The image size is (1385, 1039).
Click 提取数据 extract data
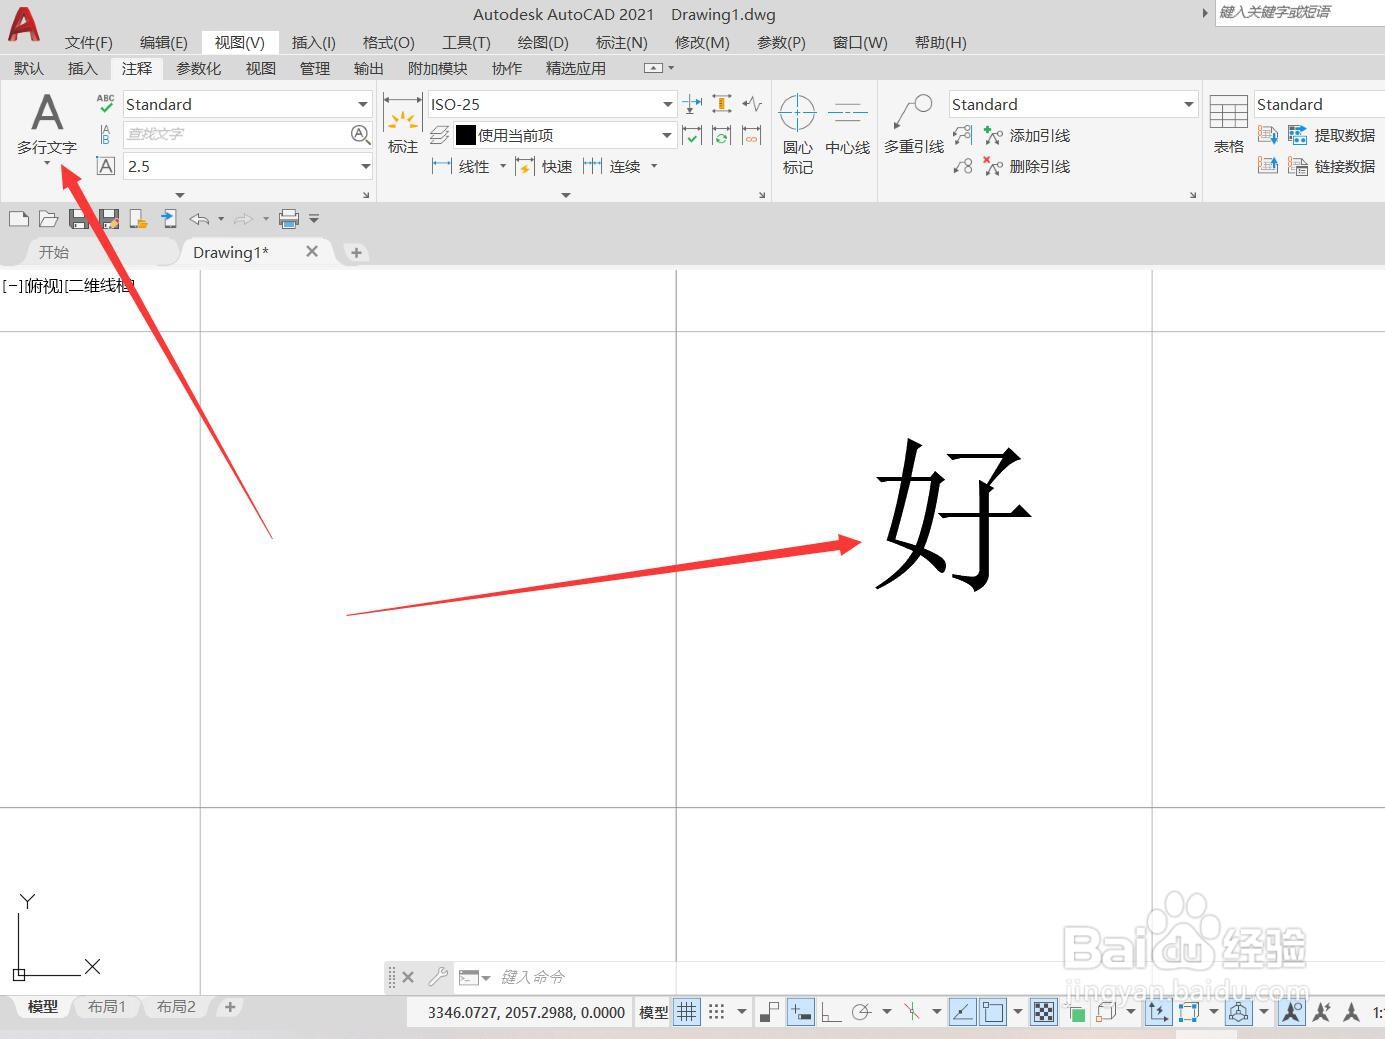1331,135
